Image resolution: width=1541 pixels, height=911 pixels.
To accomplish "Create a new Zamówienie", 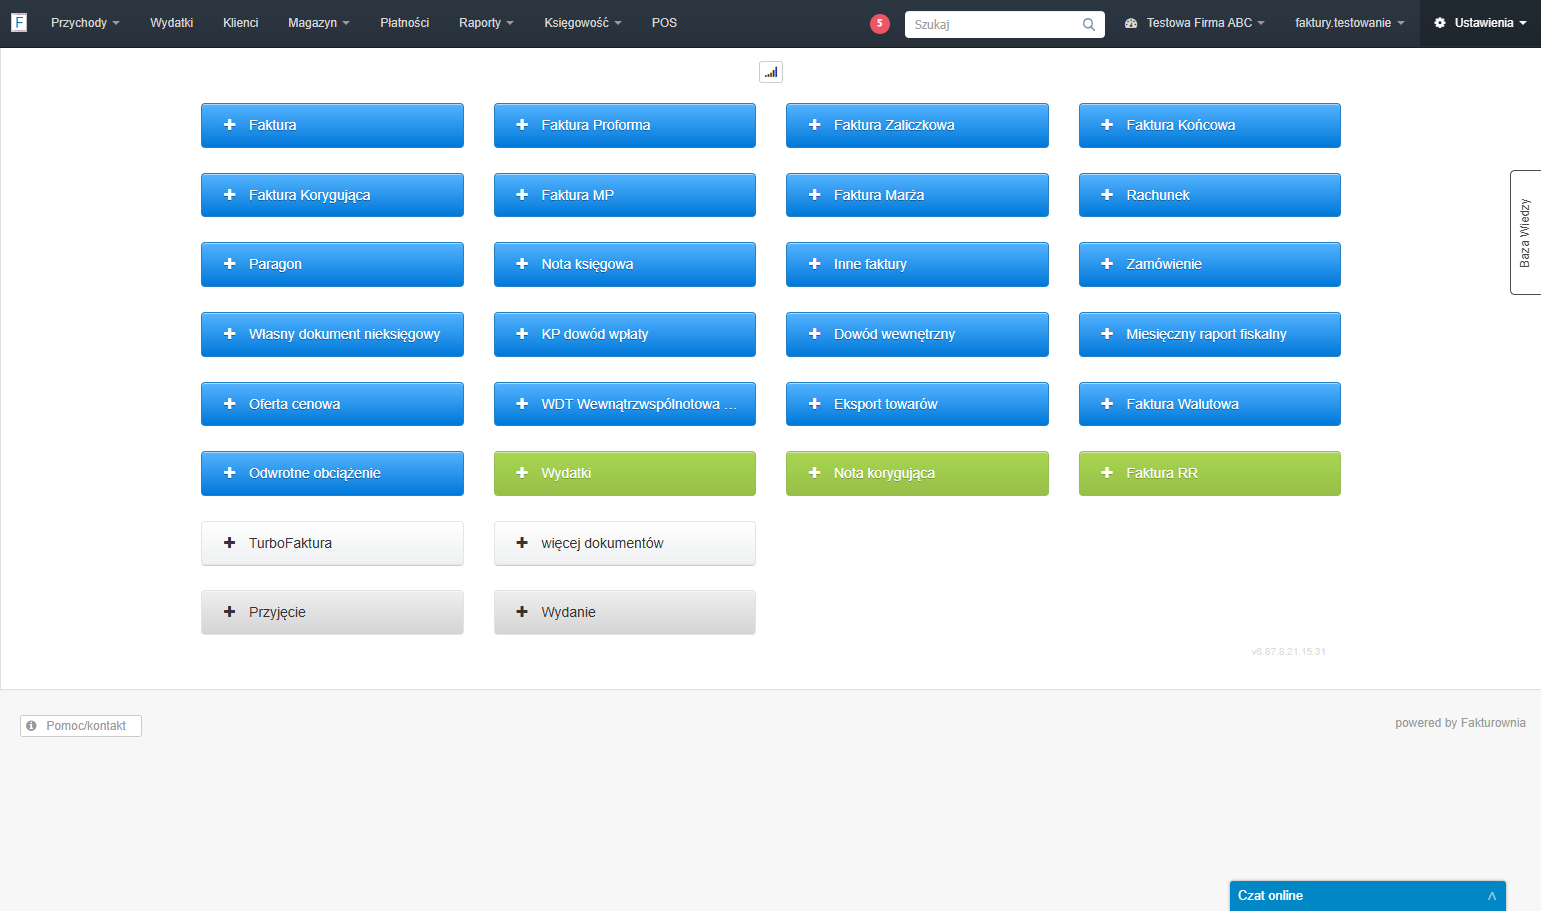I will click(x=1210, y=264).
